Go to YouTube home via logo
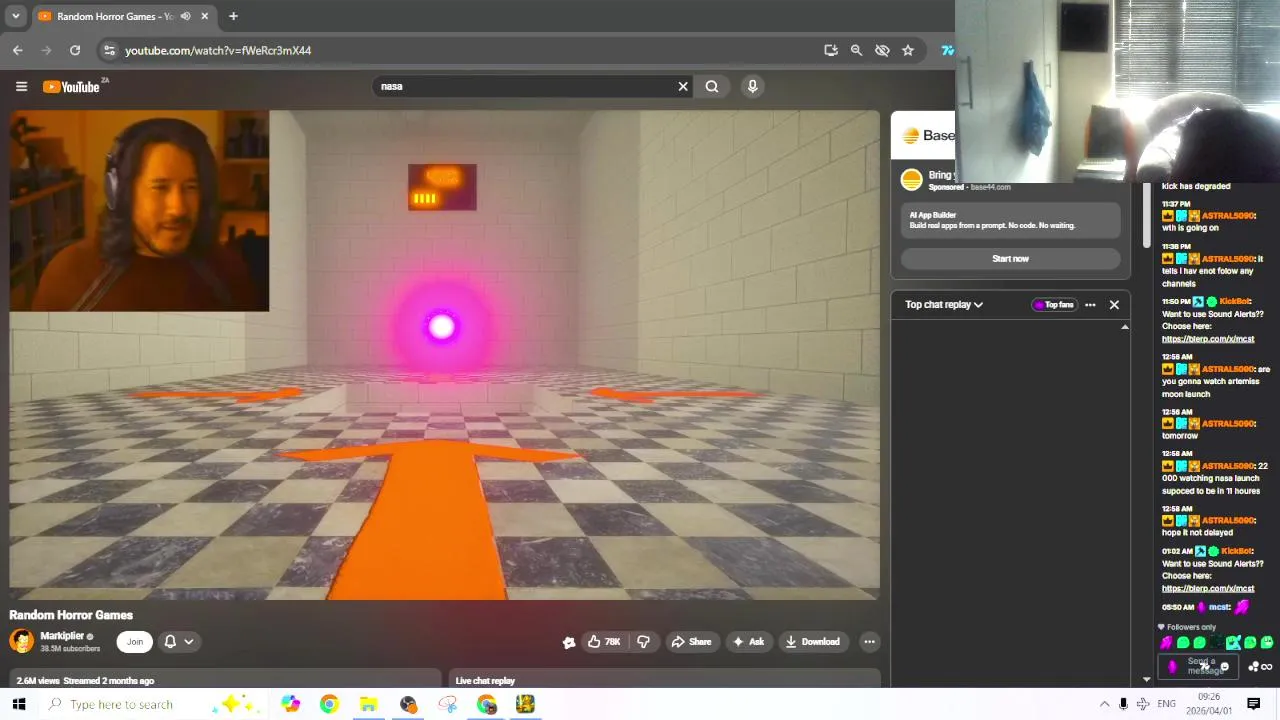 [71, 87]
